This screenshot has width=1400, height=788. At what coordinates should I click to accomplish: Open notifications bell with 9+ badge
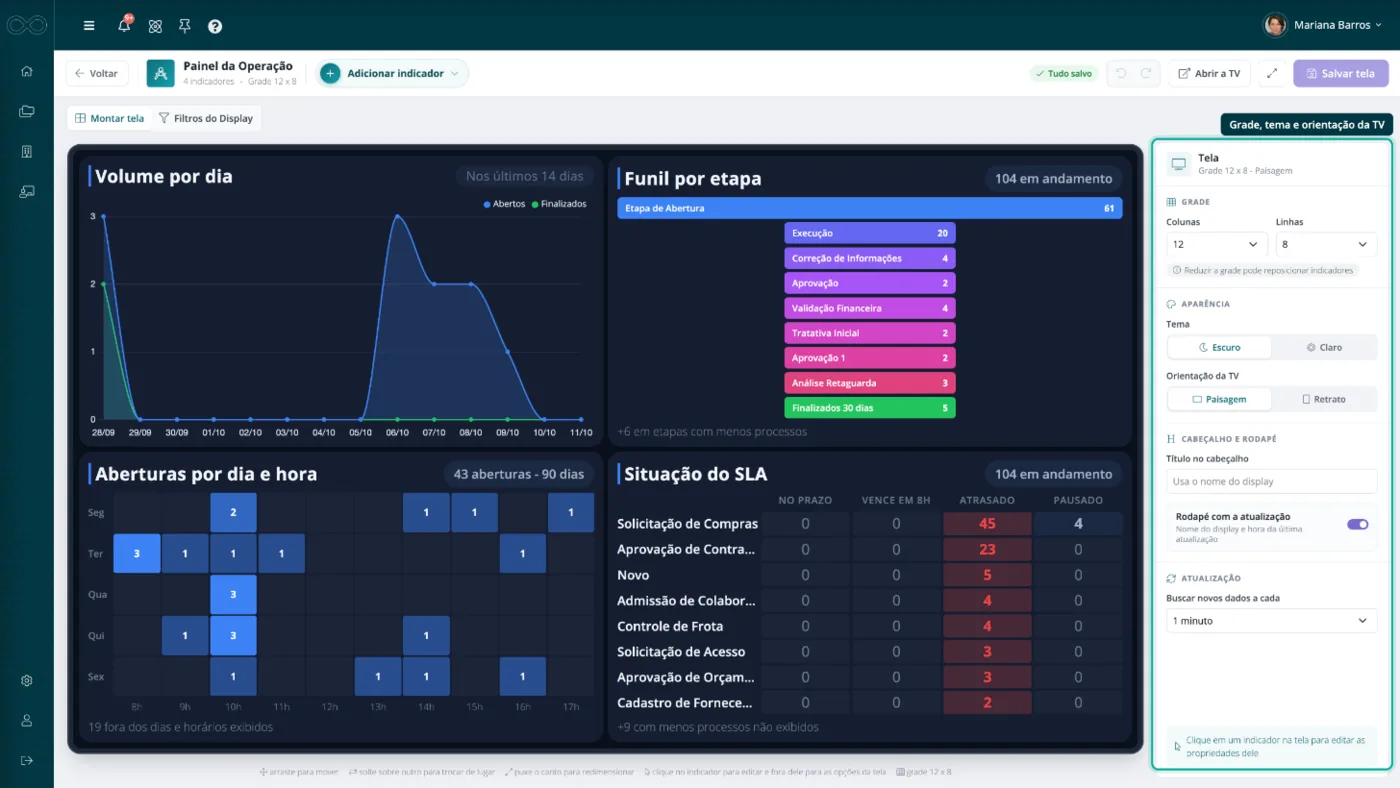(x=125, y=25)
